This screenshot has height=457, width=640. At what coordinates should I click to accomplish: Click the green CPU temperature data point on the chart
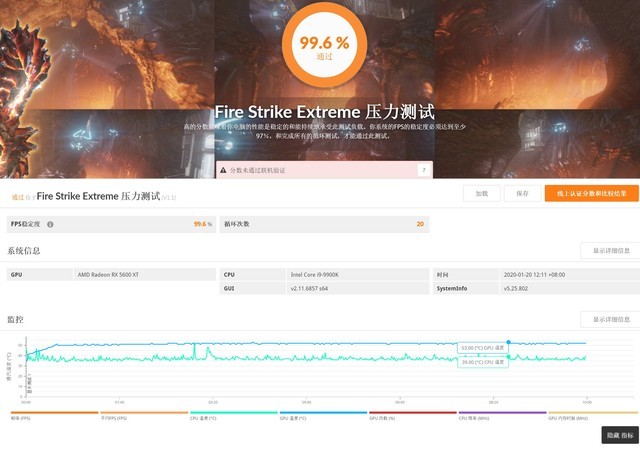(x=509, y=357)
